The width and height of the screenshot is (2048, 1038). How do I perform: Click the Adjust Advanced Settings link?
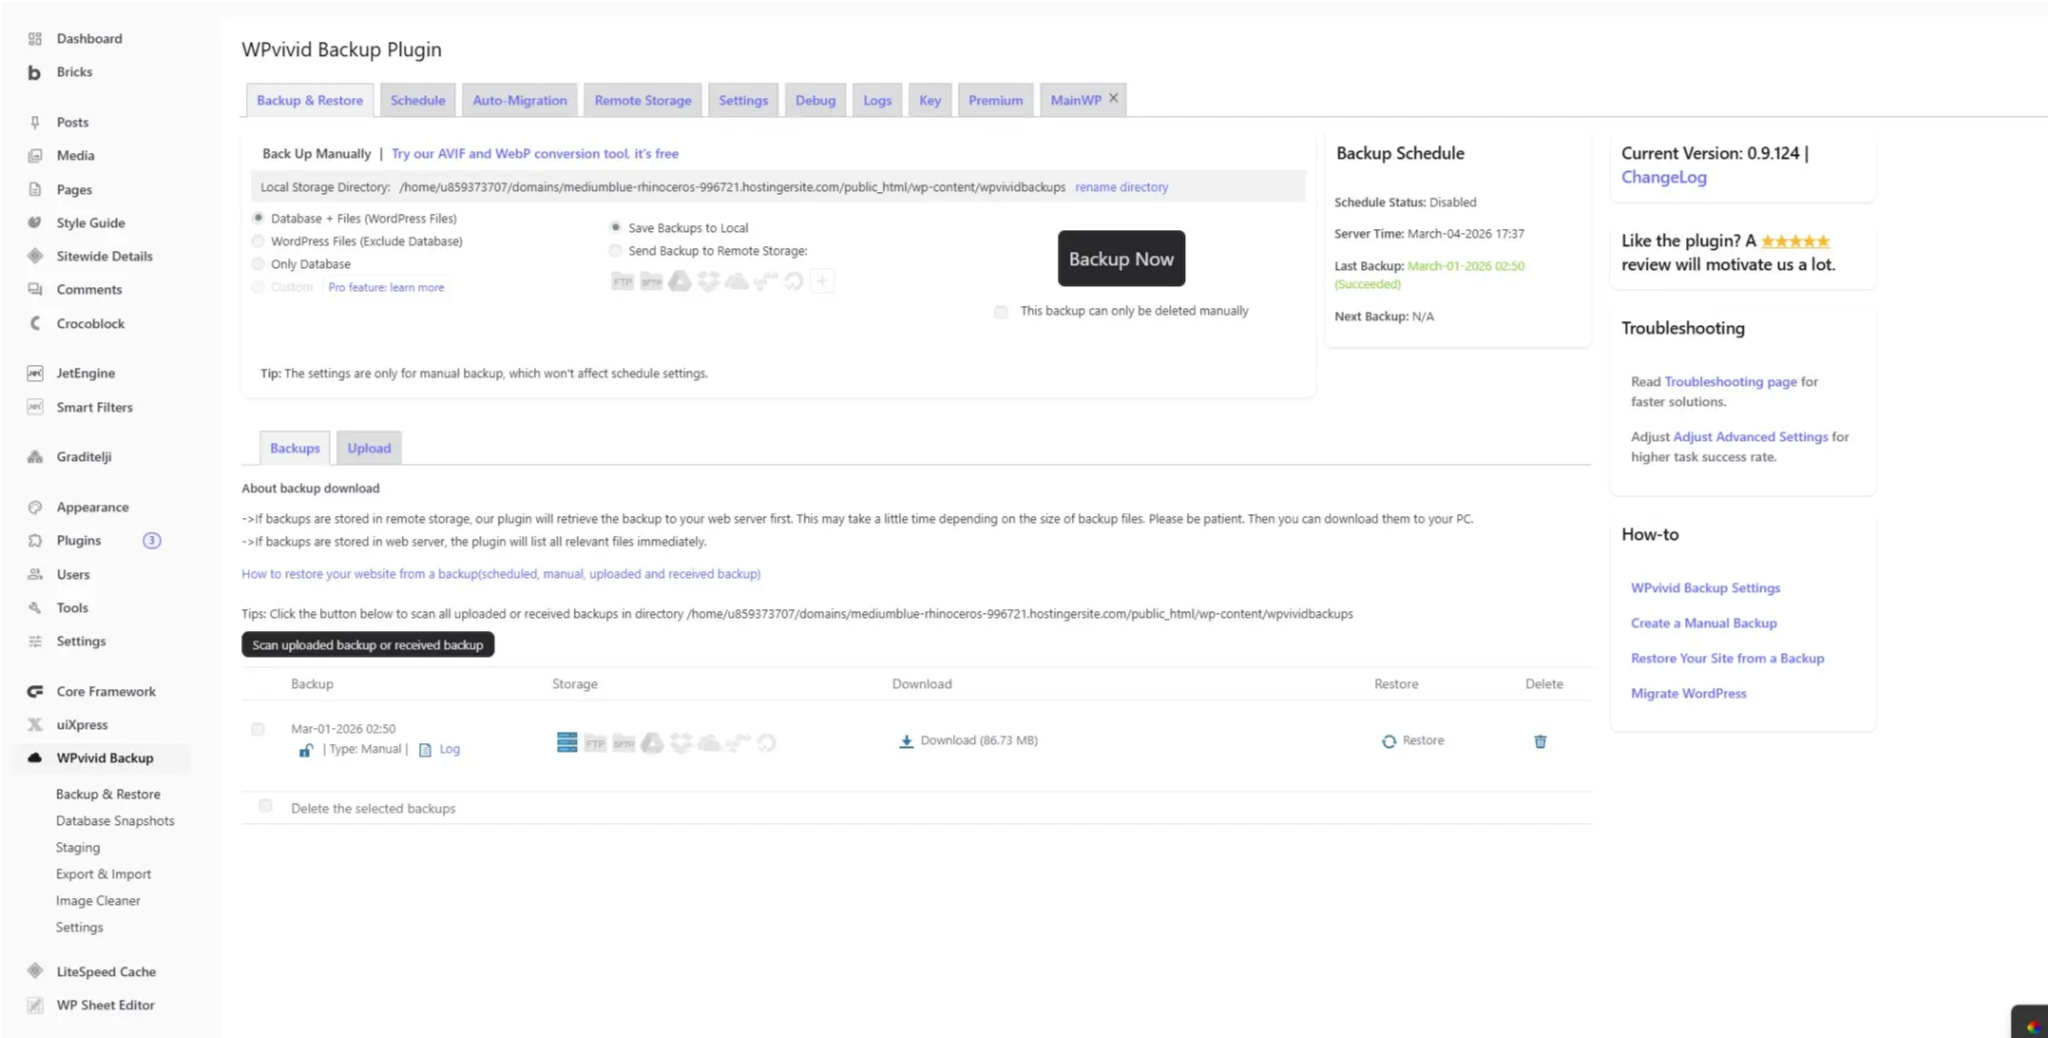[1750, 437]
